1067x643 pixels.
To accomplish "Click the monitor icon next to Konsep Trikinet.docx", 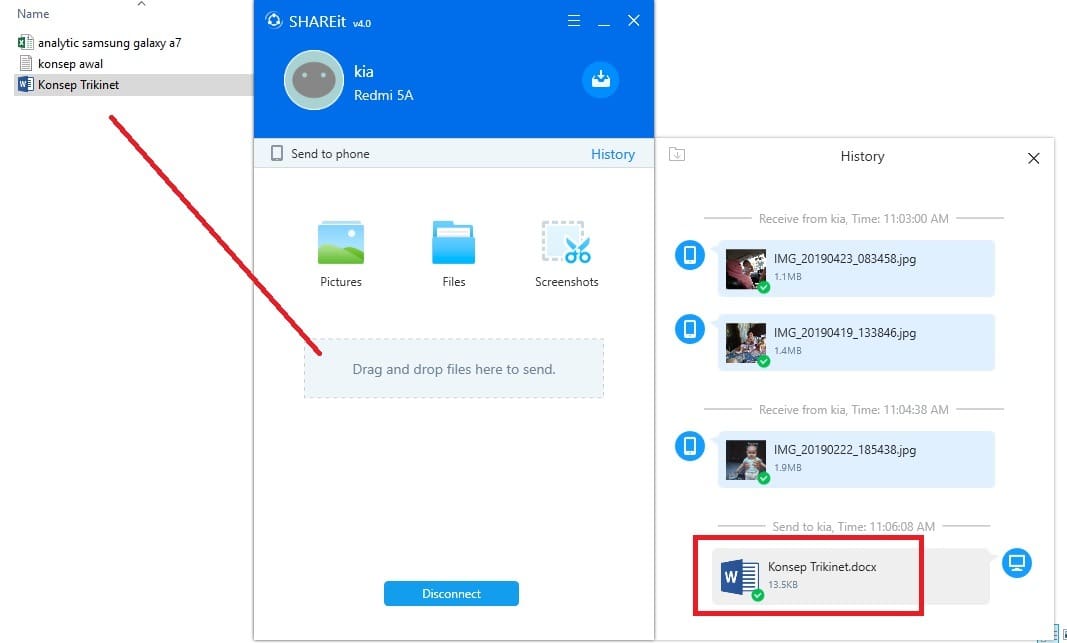I will pos(1017,563).
